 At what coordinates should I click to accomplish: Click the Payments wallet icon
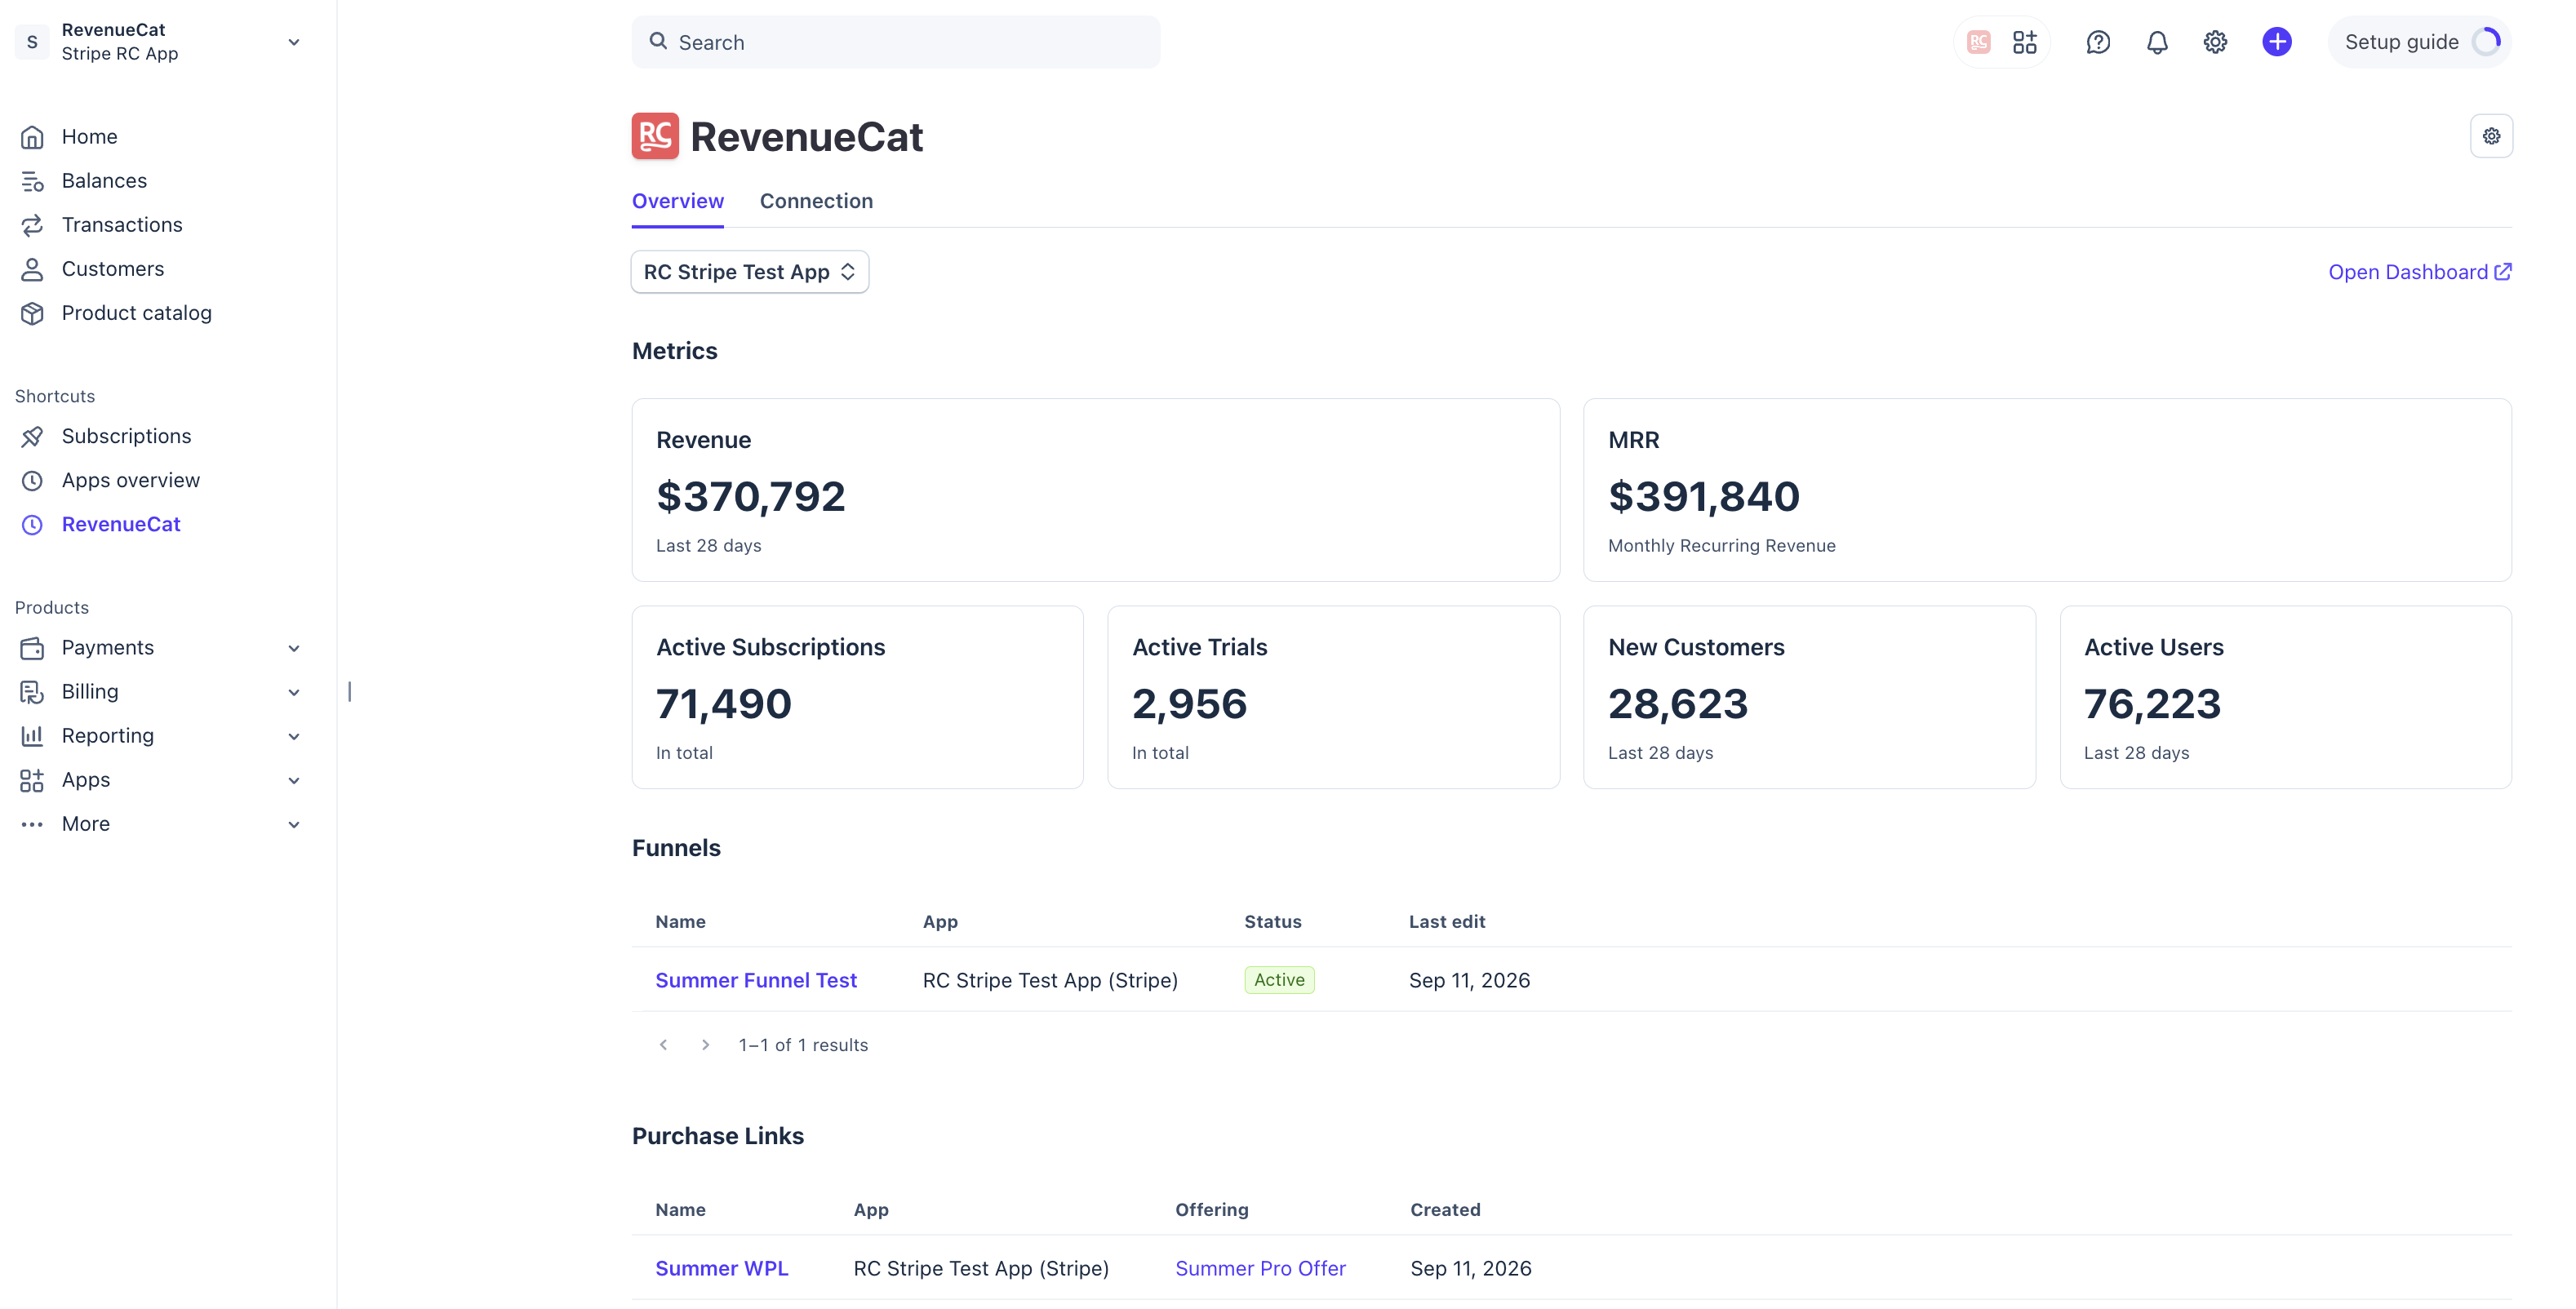(x=32, y=648)
